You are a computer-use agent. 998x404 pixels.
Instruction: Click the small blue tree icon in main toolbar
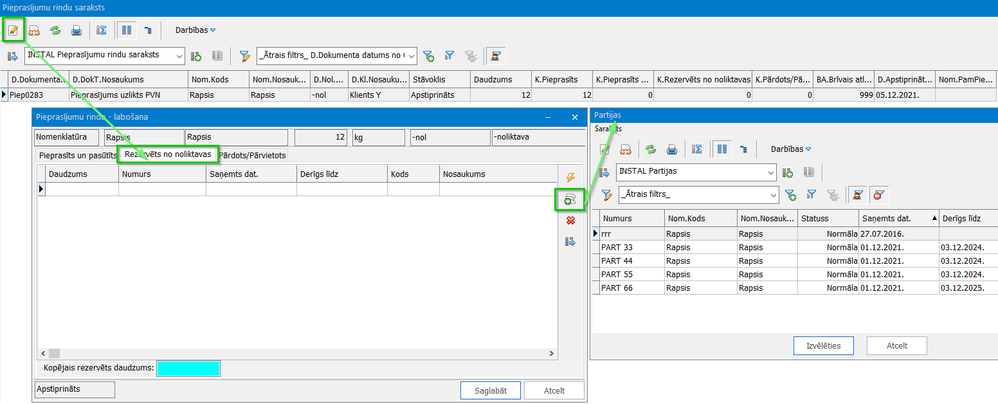tap(147, 30)
